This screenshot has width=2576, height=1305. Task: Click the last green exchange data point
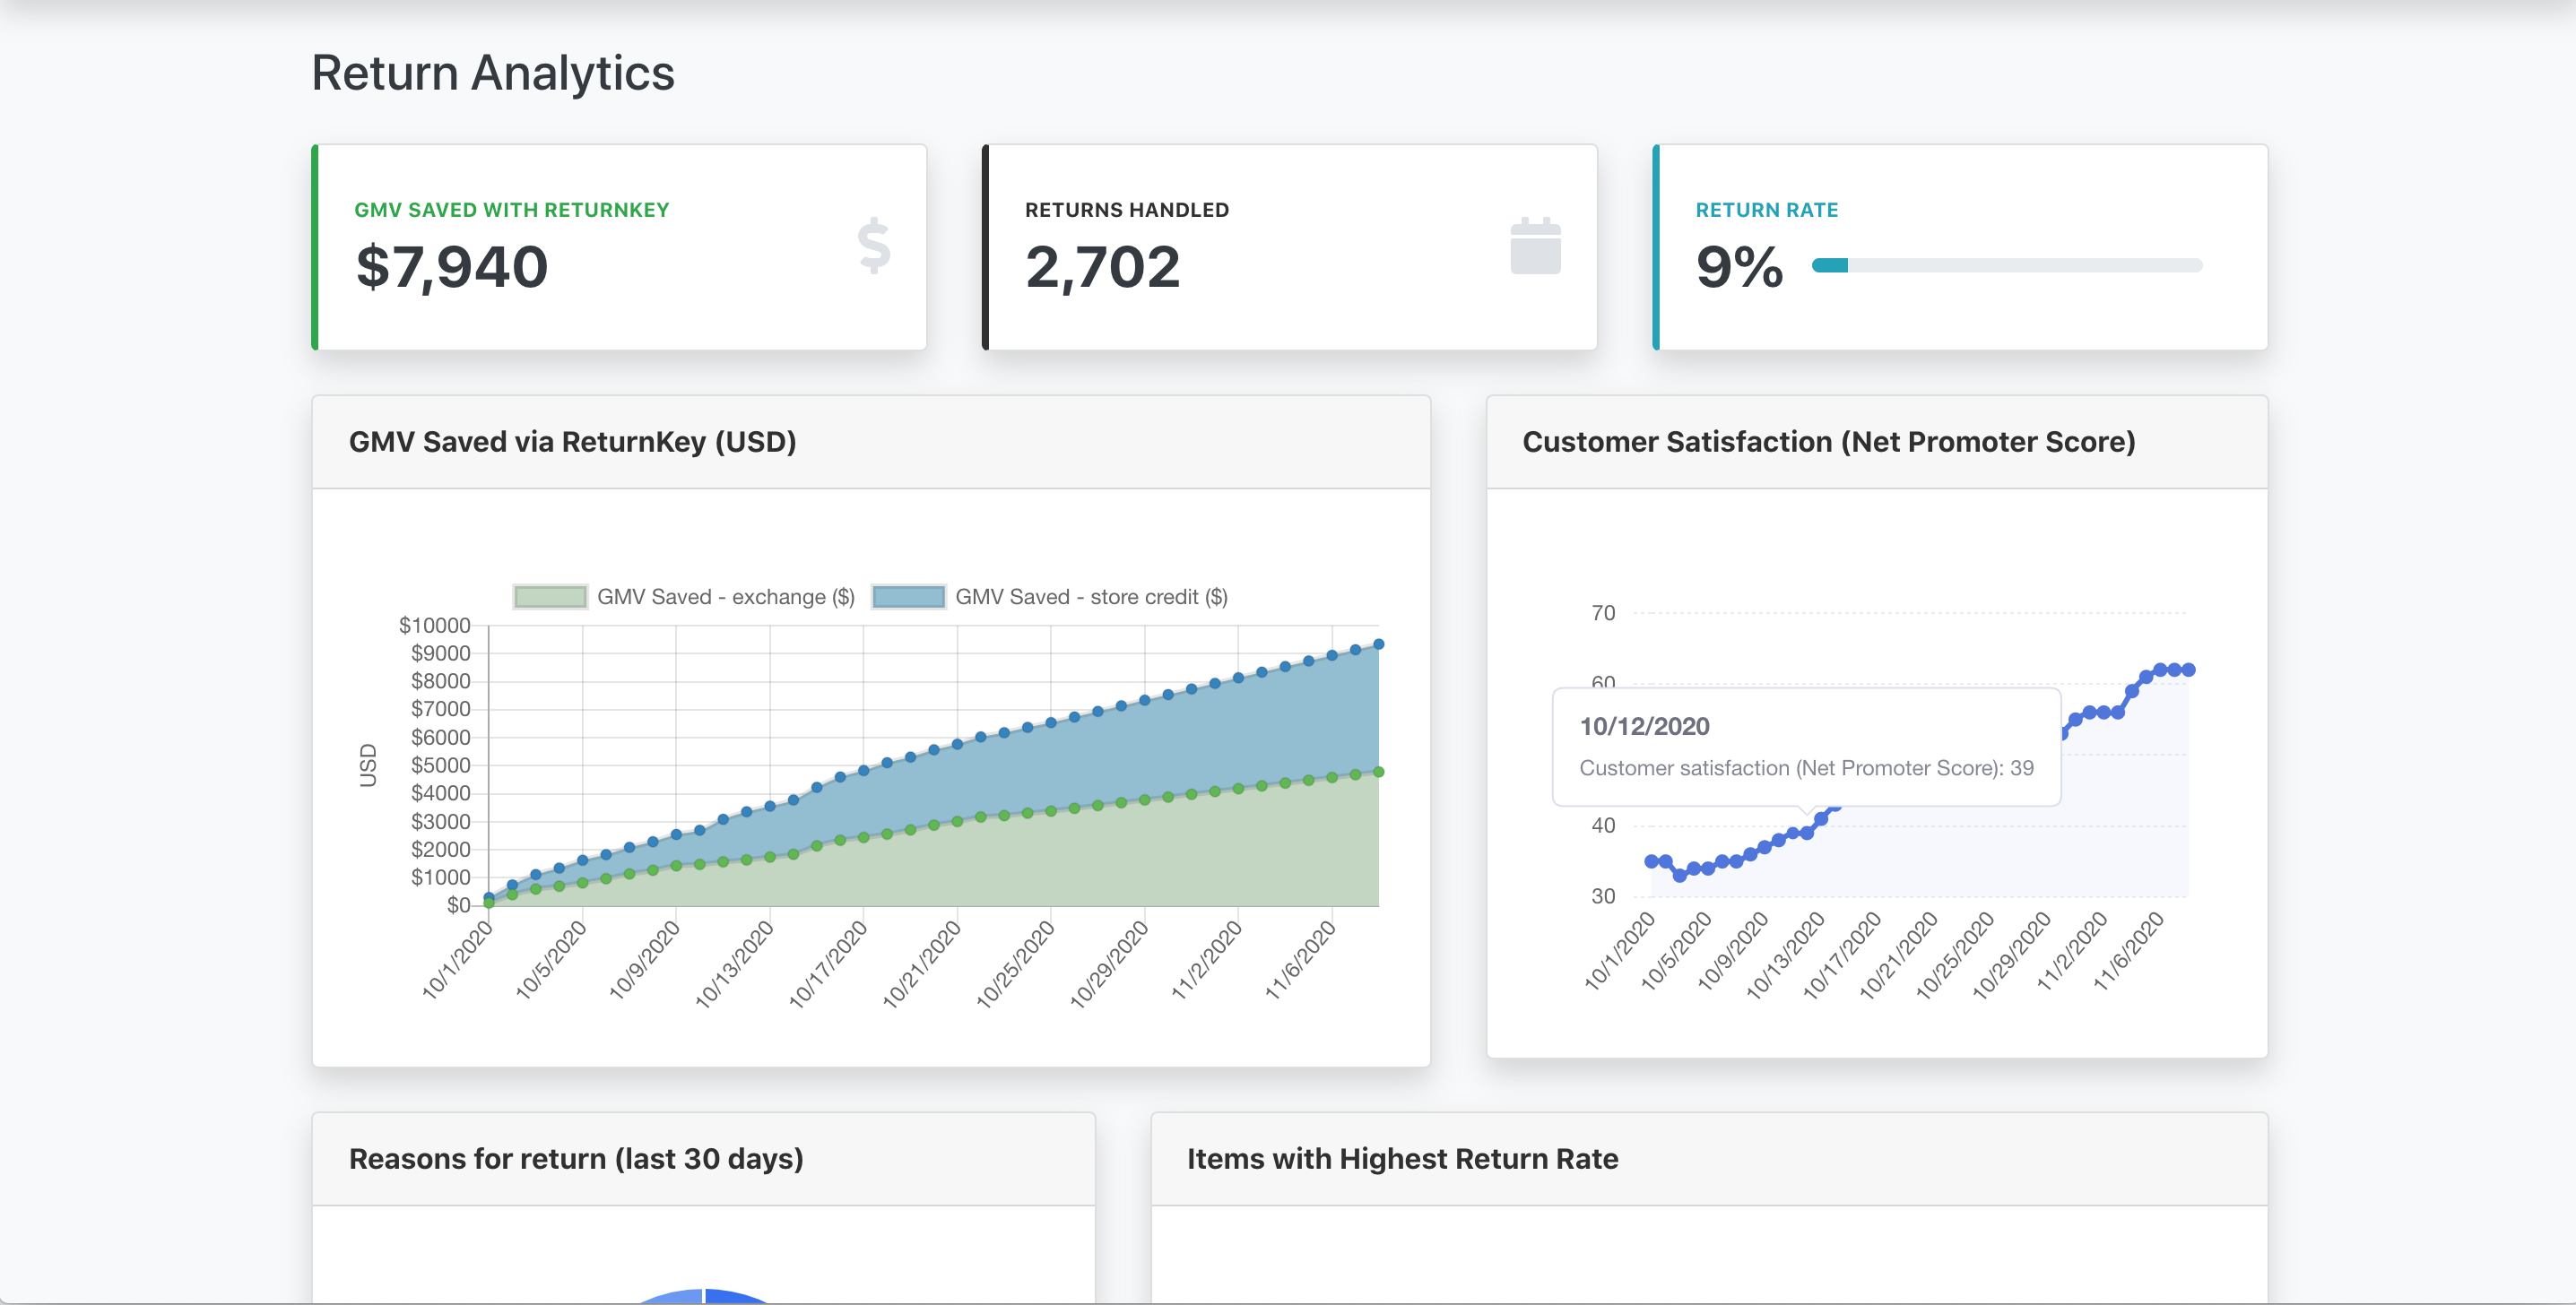tap(1378, 772)
